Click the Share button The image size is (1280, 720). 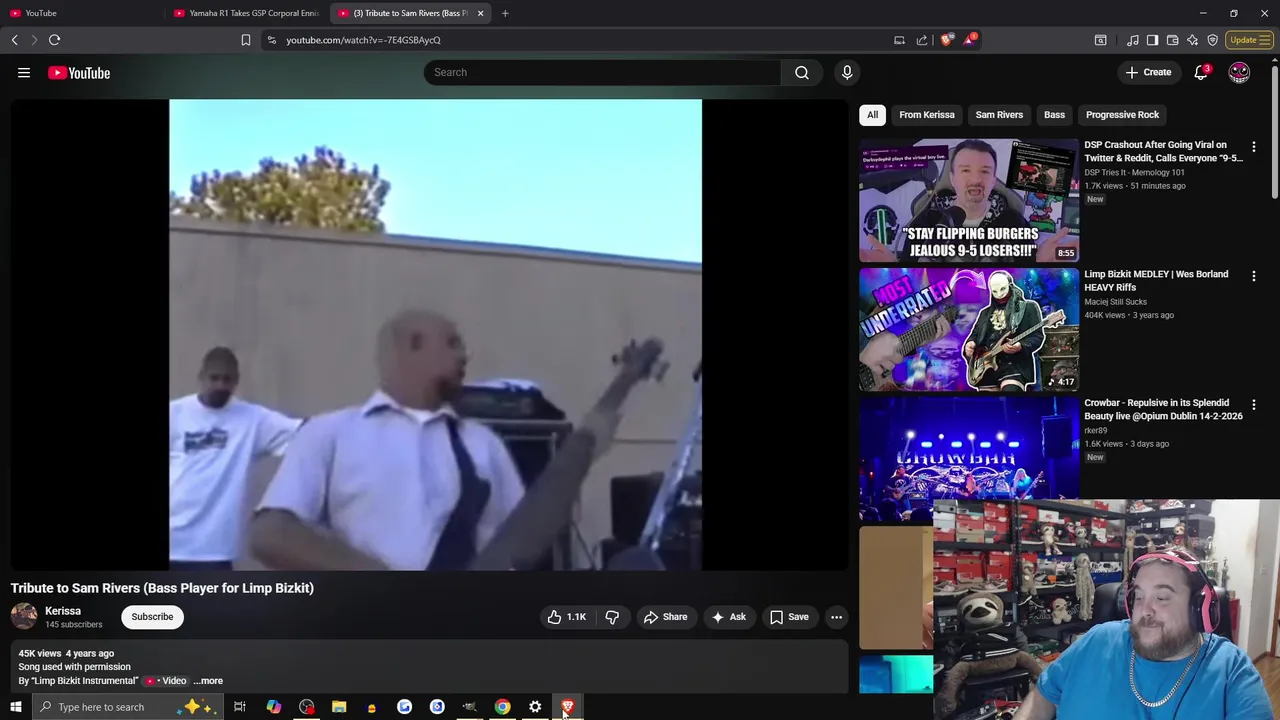pos(665,617)
